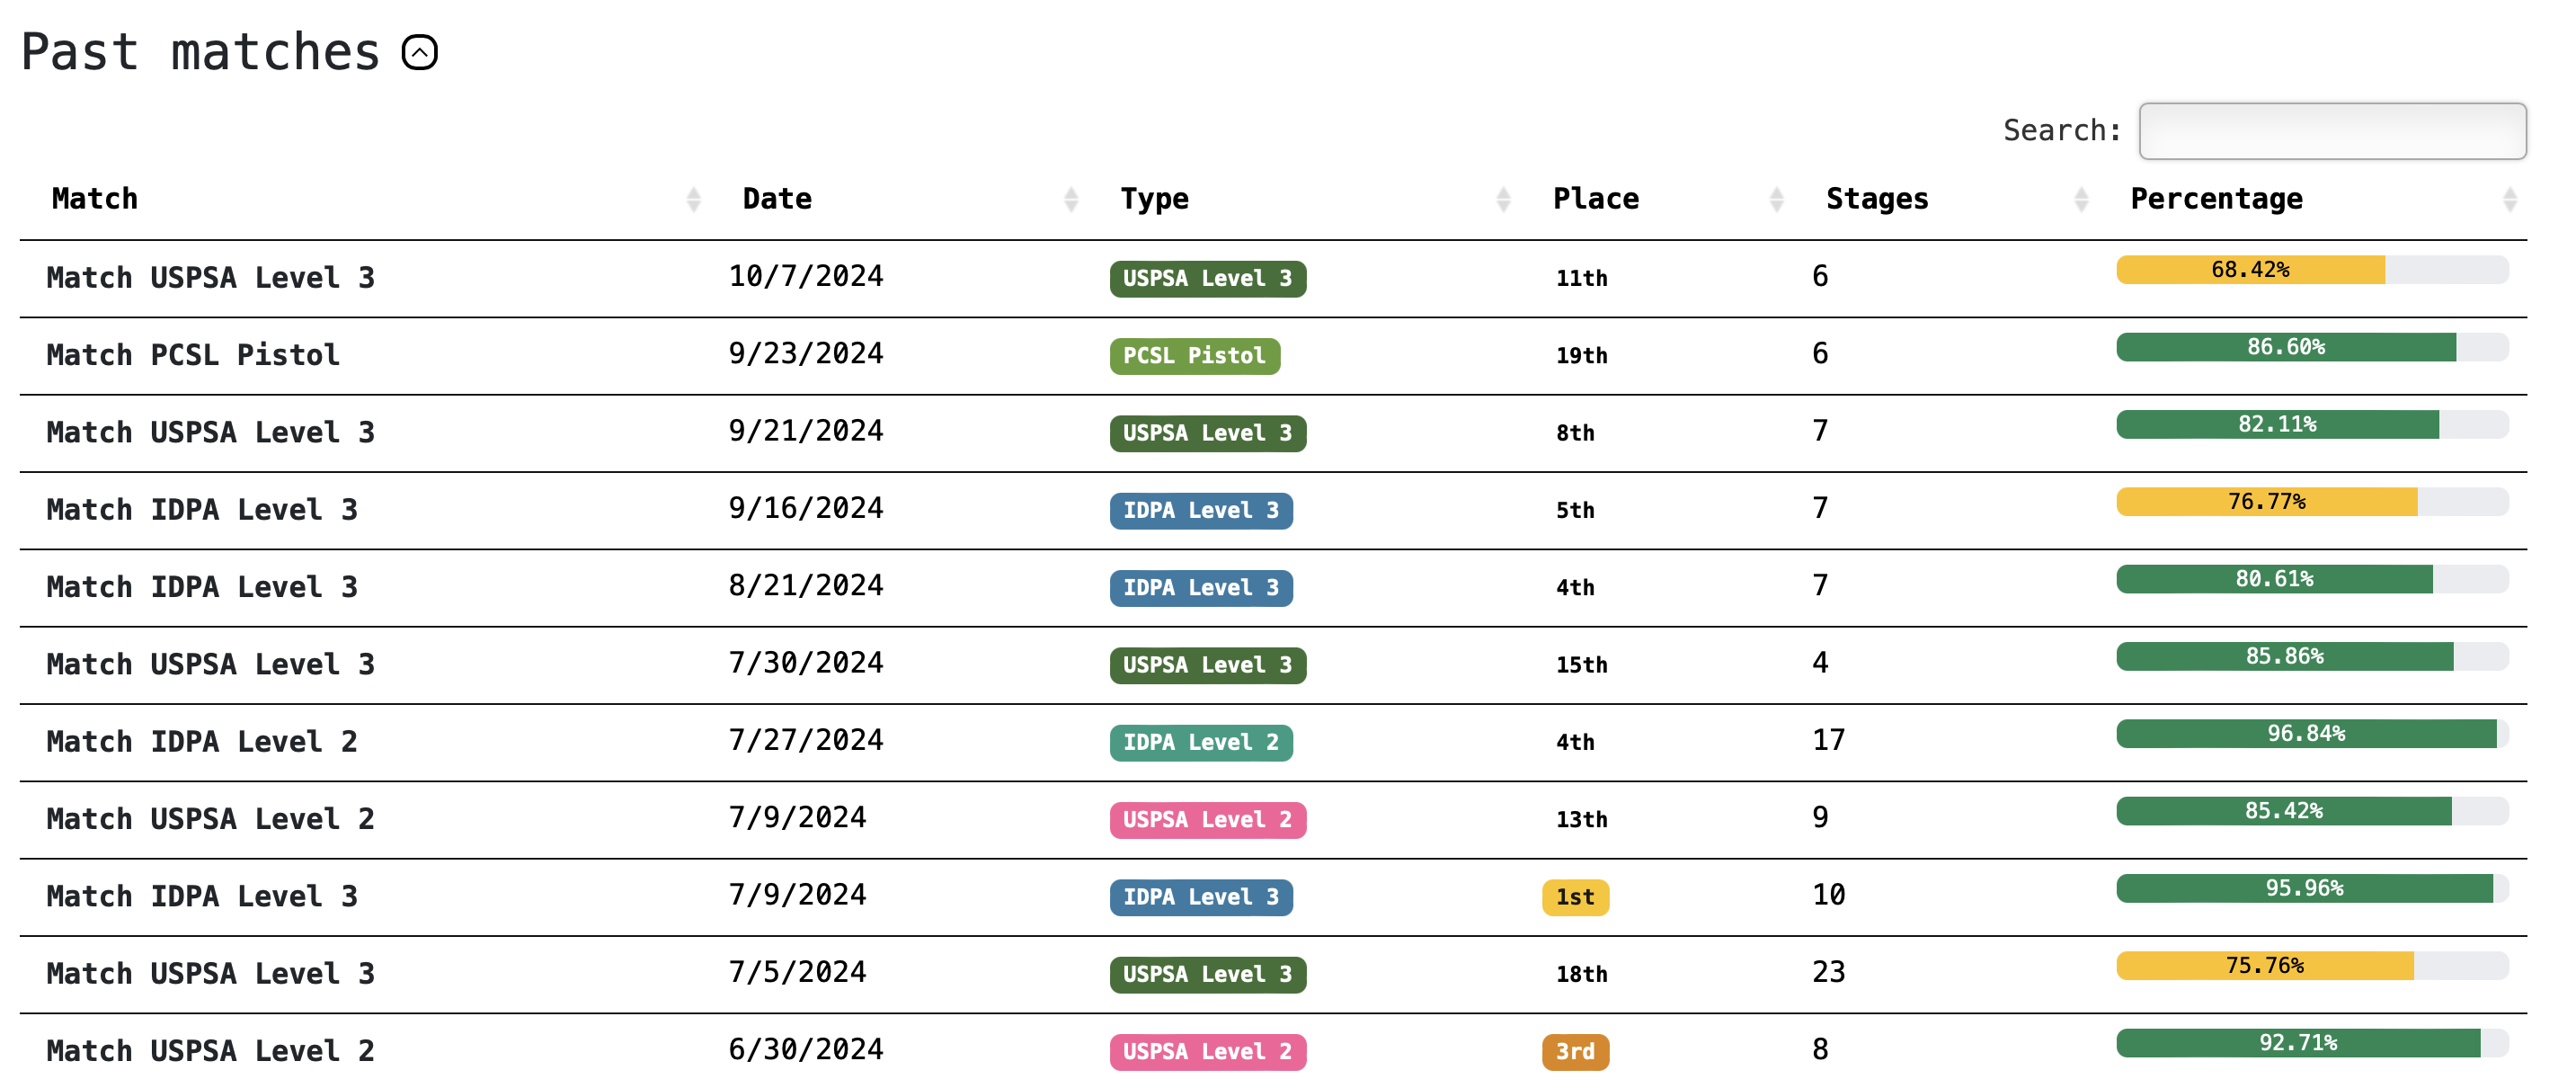
Task: Click the 18th place value
Action: pos(1581,974)
